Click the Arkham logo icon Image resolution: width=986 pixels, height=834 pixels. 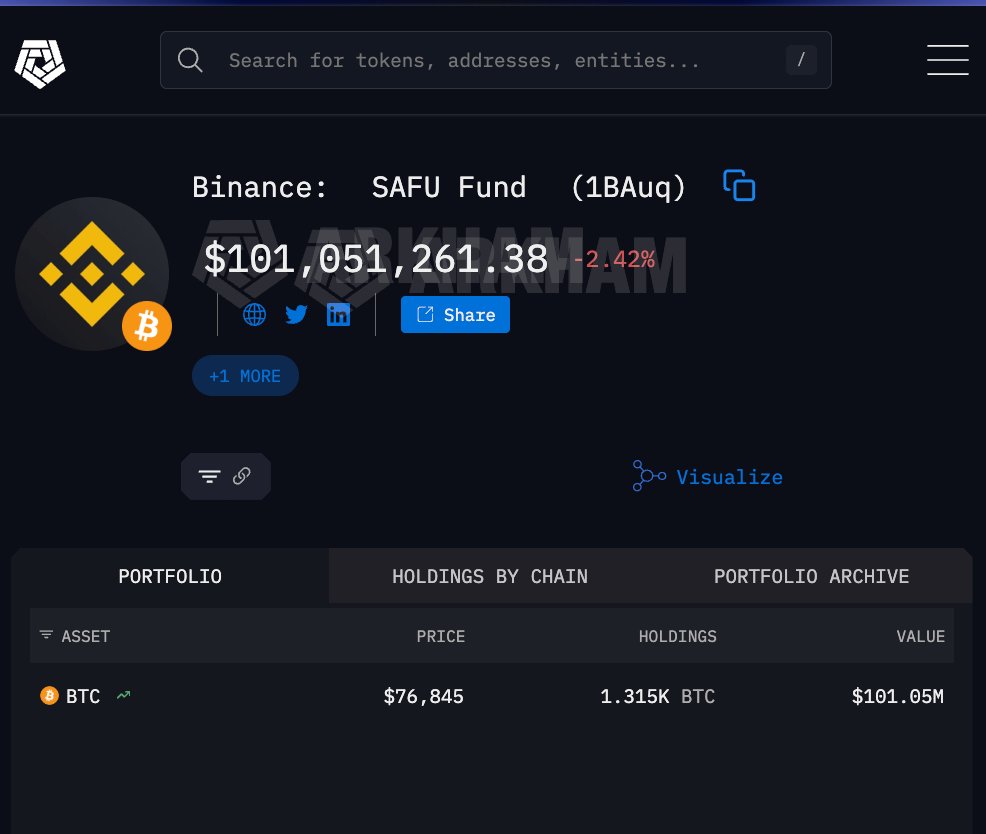(40, 62)
